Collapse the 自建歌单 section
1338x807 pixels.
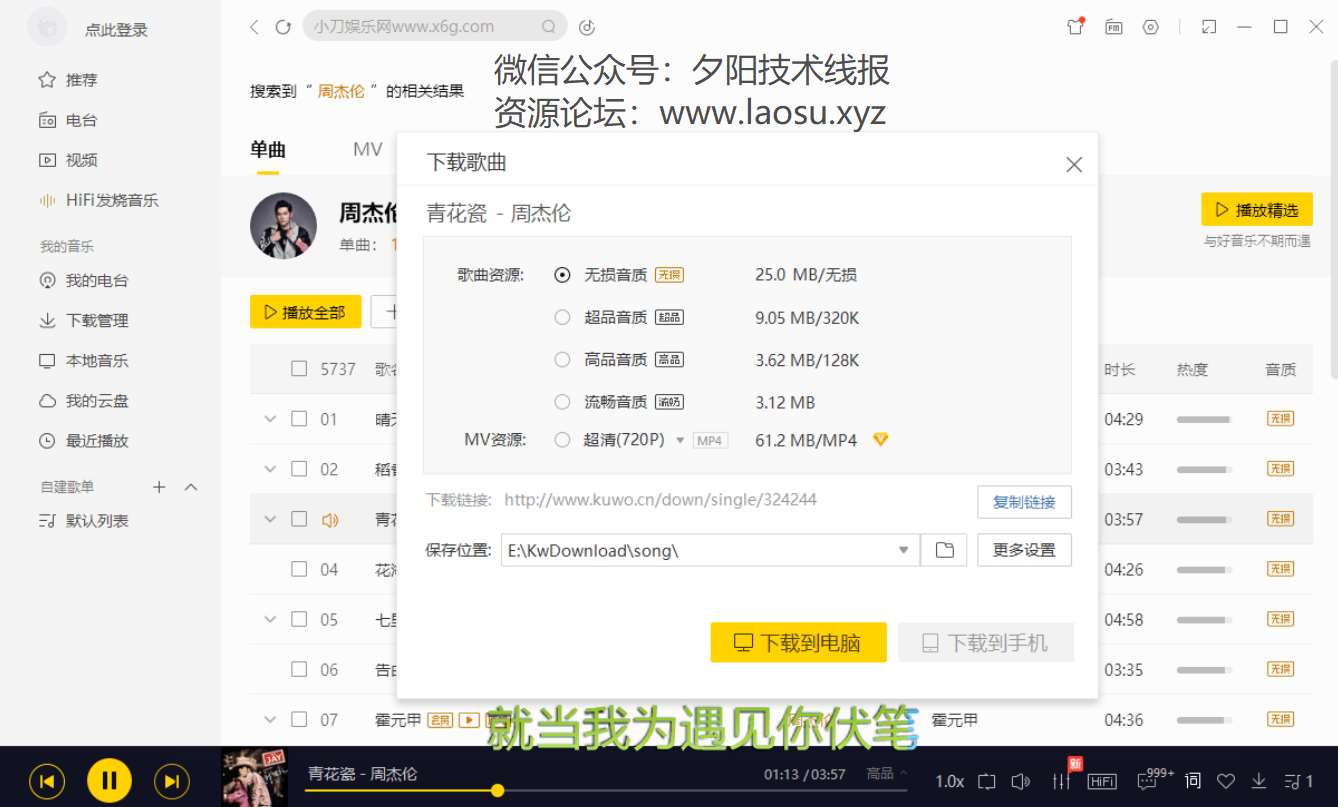click(x=191, y=487)
